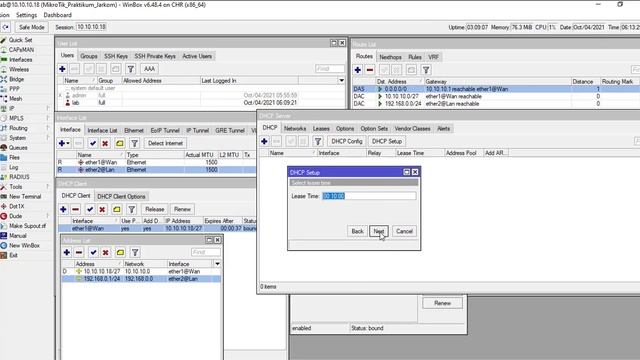This screenshot has width=640, height=360.
Task: Open Leases tab in DHCP Server
Action: (321, 129)
